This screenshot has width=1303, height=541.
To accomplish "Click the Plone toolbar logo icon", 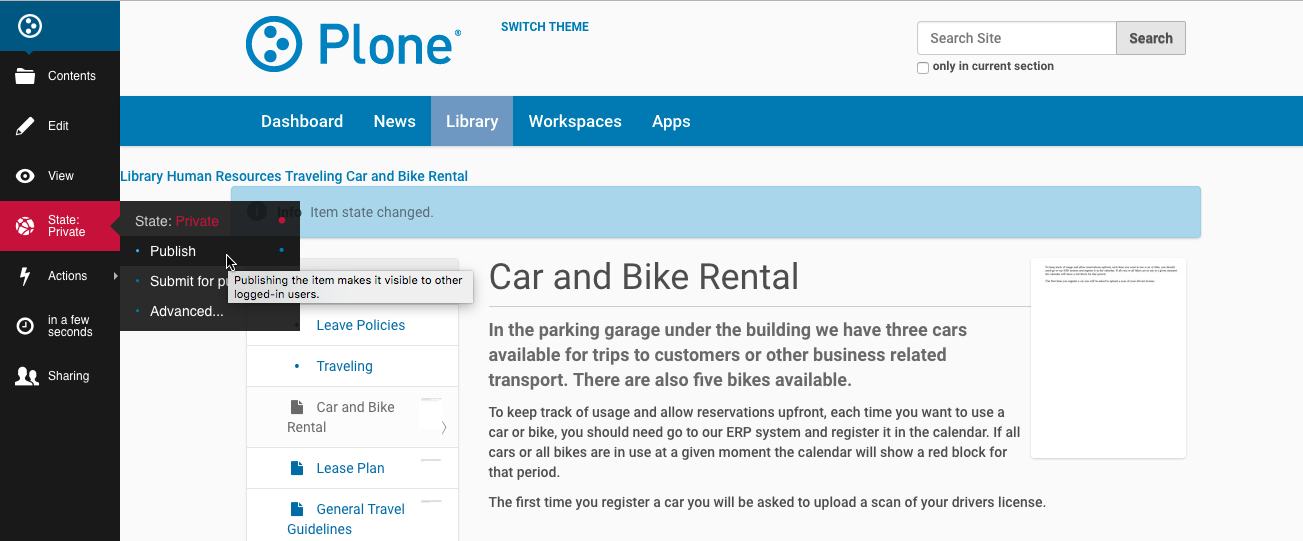I will (30, 26).
